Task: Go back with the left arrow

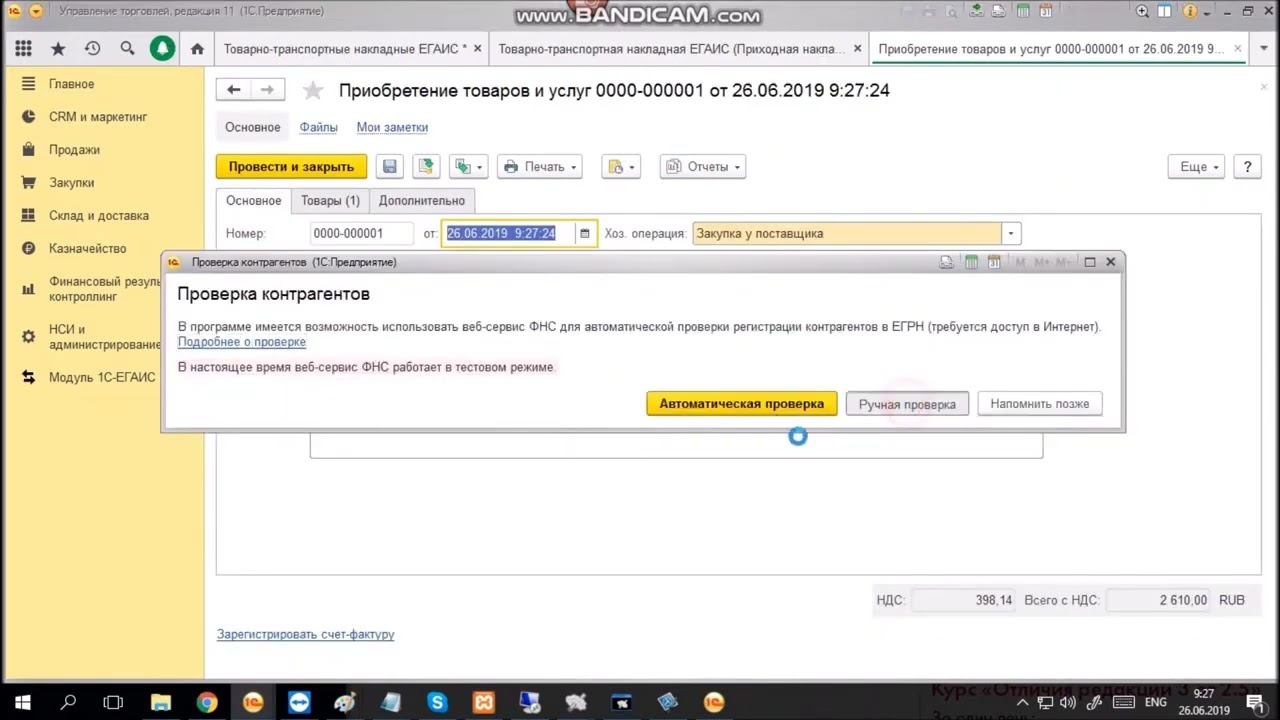Action: 233,90
